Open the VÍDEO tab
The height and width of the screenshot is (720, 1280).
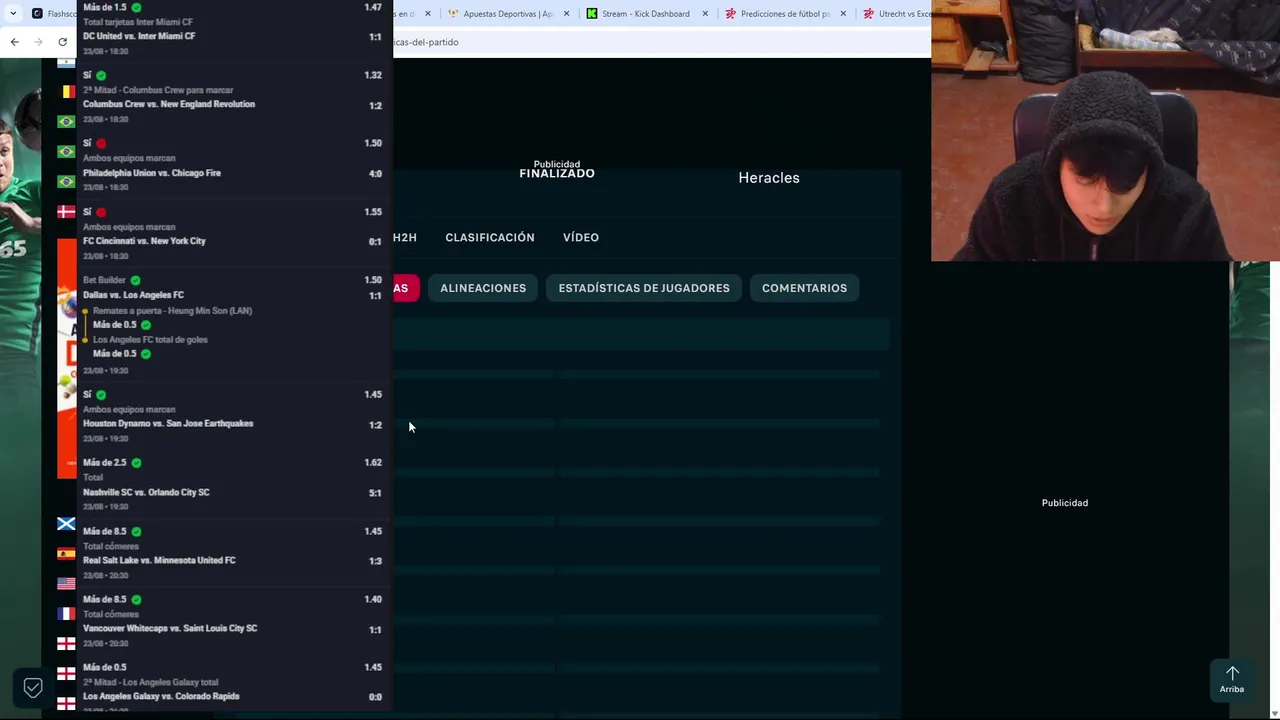tap(581, 238)
